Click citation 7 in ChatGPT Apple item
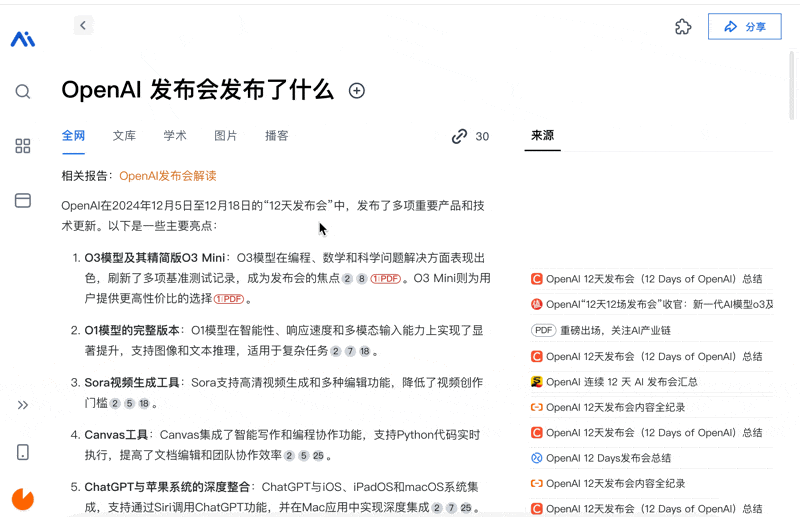800x517 pixels. tap(451, 508)
